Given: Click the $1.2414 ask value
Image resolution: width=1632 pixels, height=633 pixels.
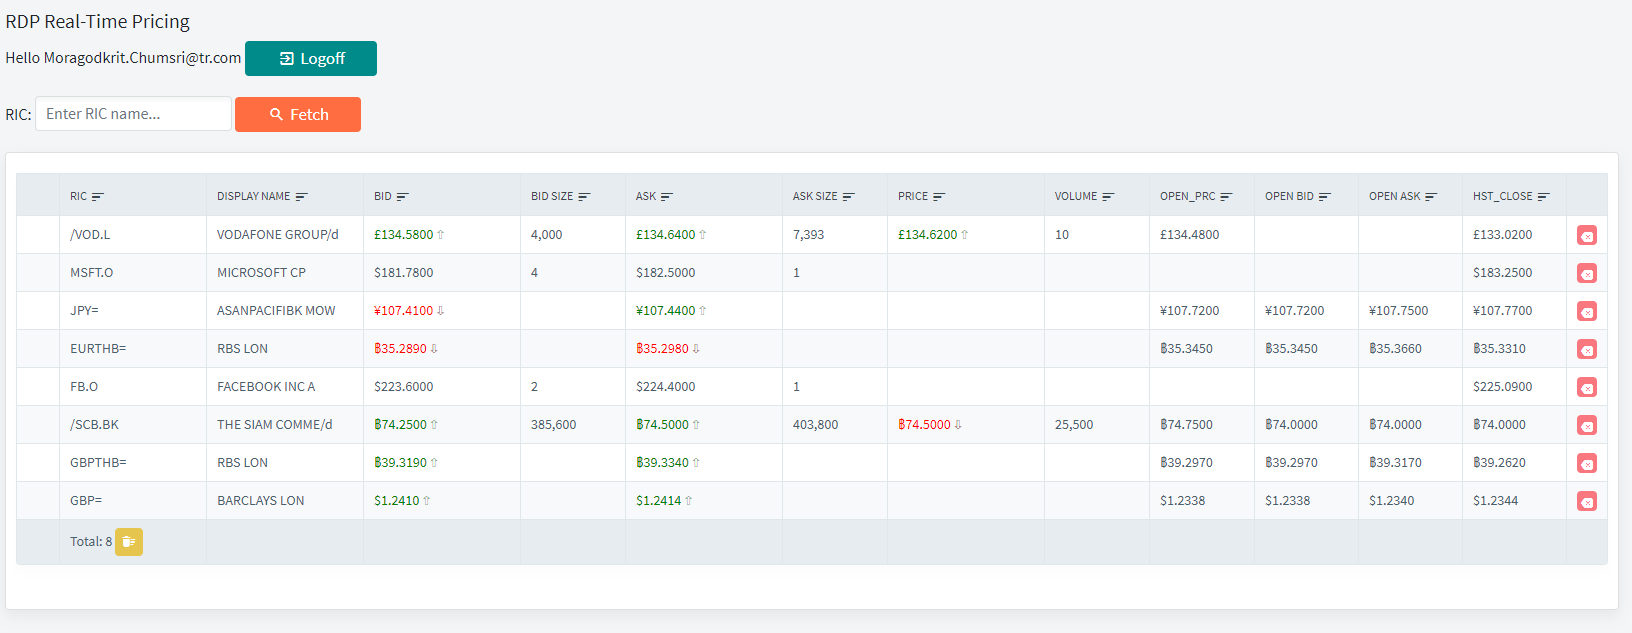Looking at the screenshot, I should pyautogui.click(x=659, y=501).
